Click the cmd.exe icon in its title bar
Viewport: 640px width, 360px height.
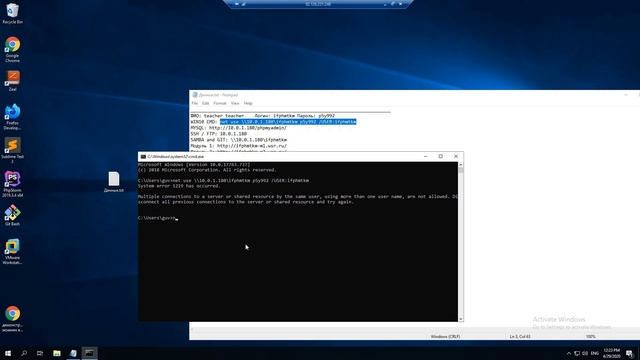point(143,156)
